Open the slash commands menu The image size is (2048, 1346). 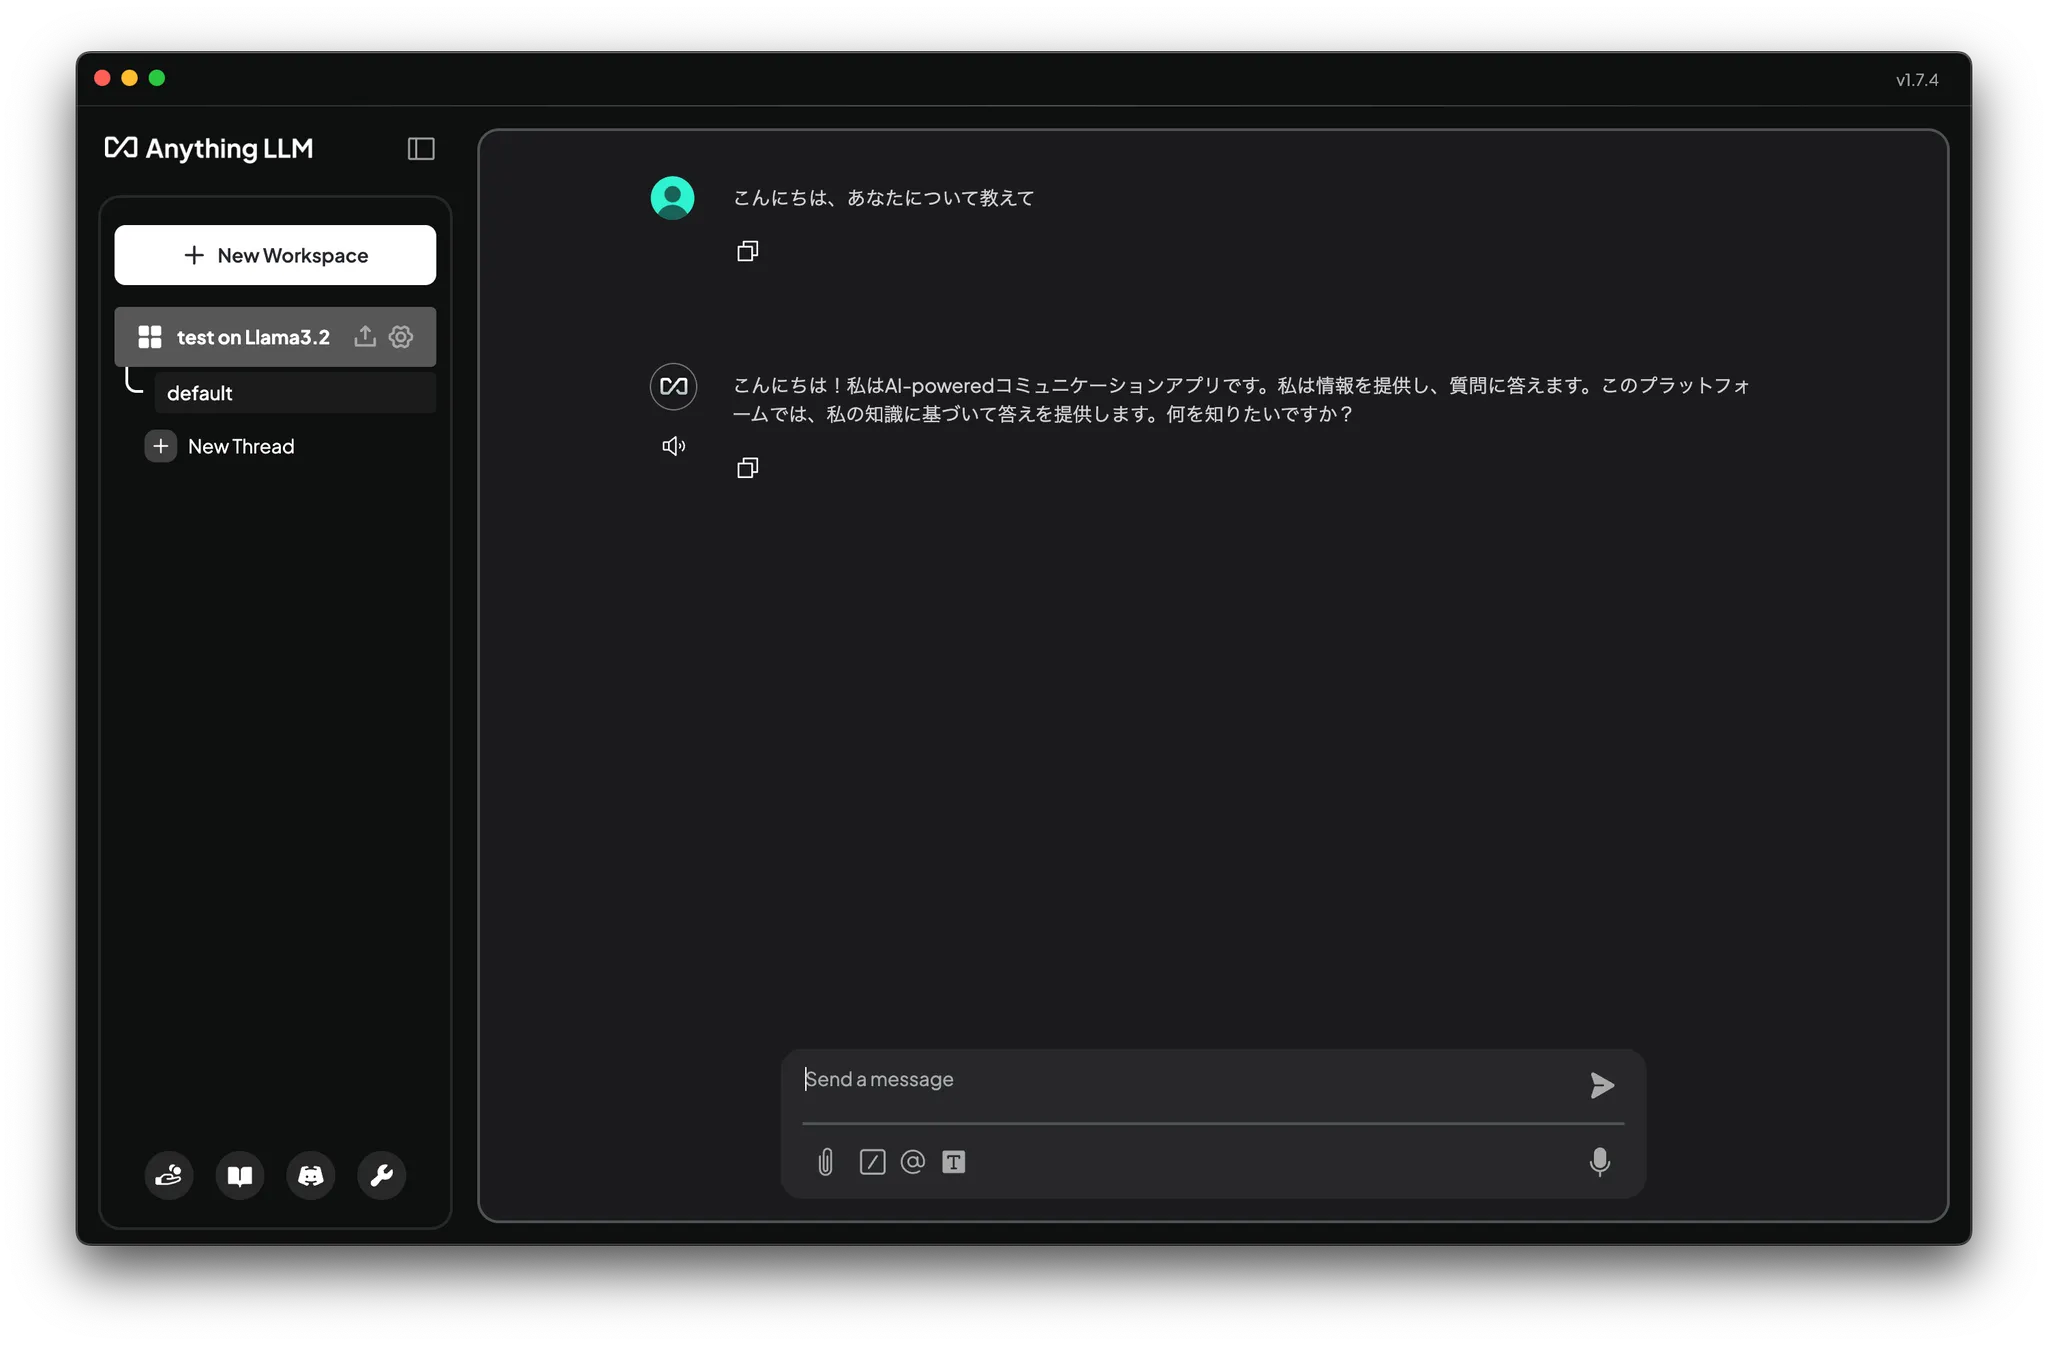[872, 1162]
